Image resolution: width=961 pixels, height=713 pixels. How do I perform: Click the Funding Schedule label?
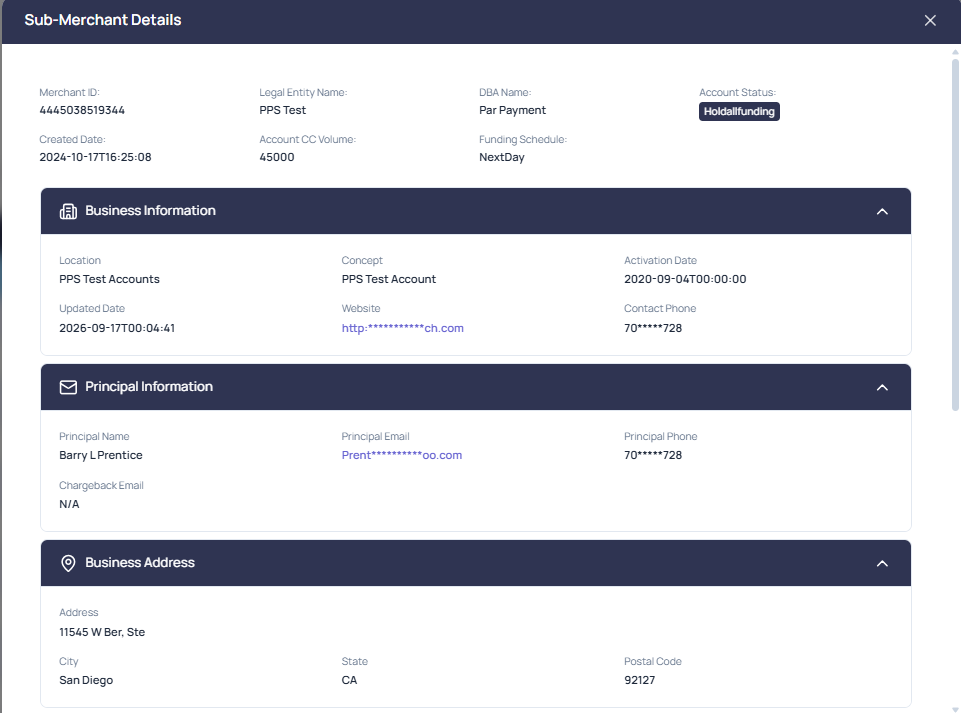tap(523, 140)
